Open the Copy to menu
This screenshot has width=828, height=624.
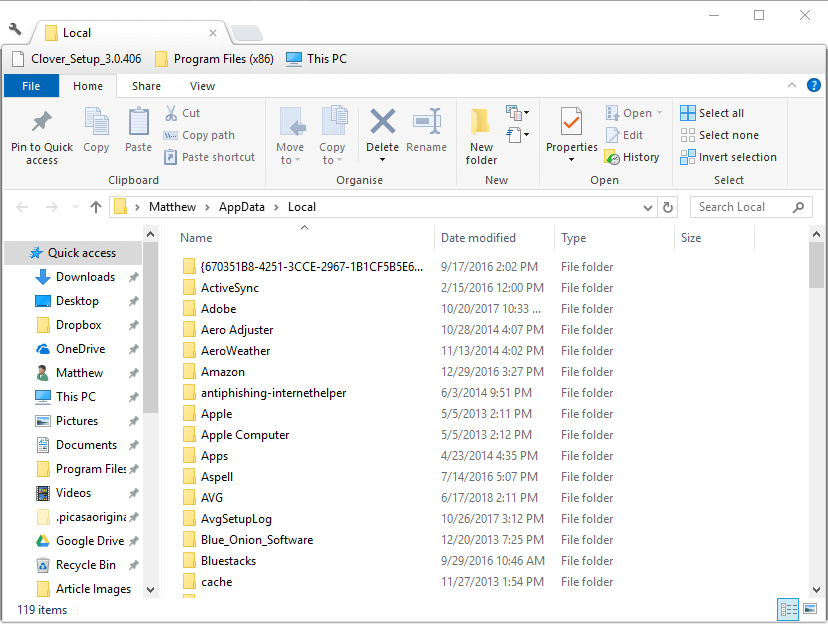[x=332, y=136]
